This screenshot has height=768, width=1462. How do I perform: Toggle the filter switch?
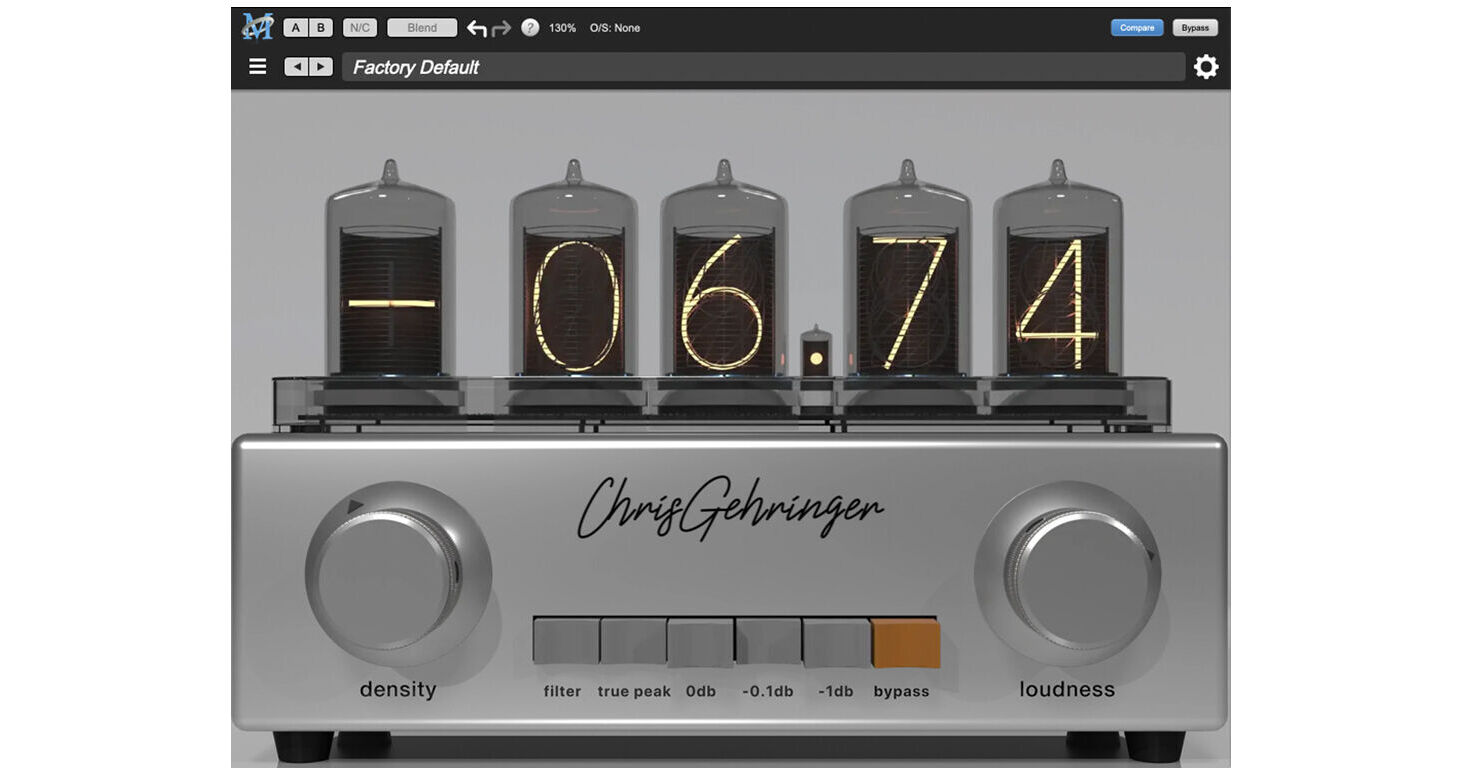566,641
